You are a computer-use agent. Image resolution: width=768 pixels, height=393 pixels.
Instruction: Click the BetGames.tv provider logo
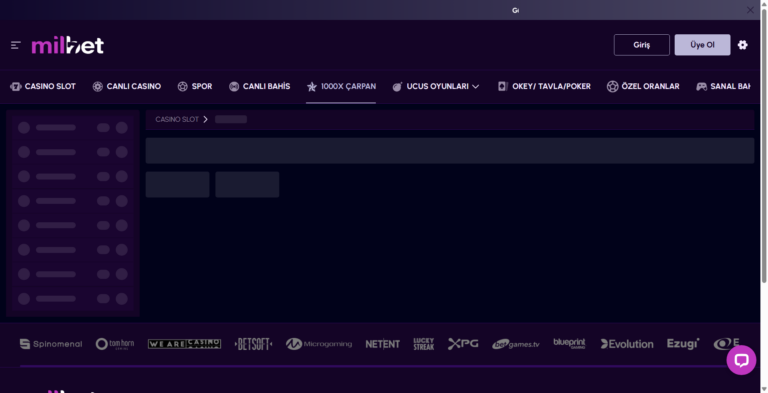tap(516, 344)
